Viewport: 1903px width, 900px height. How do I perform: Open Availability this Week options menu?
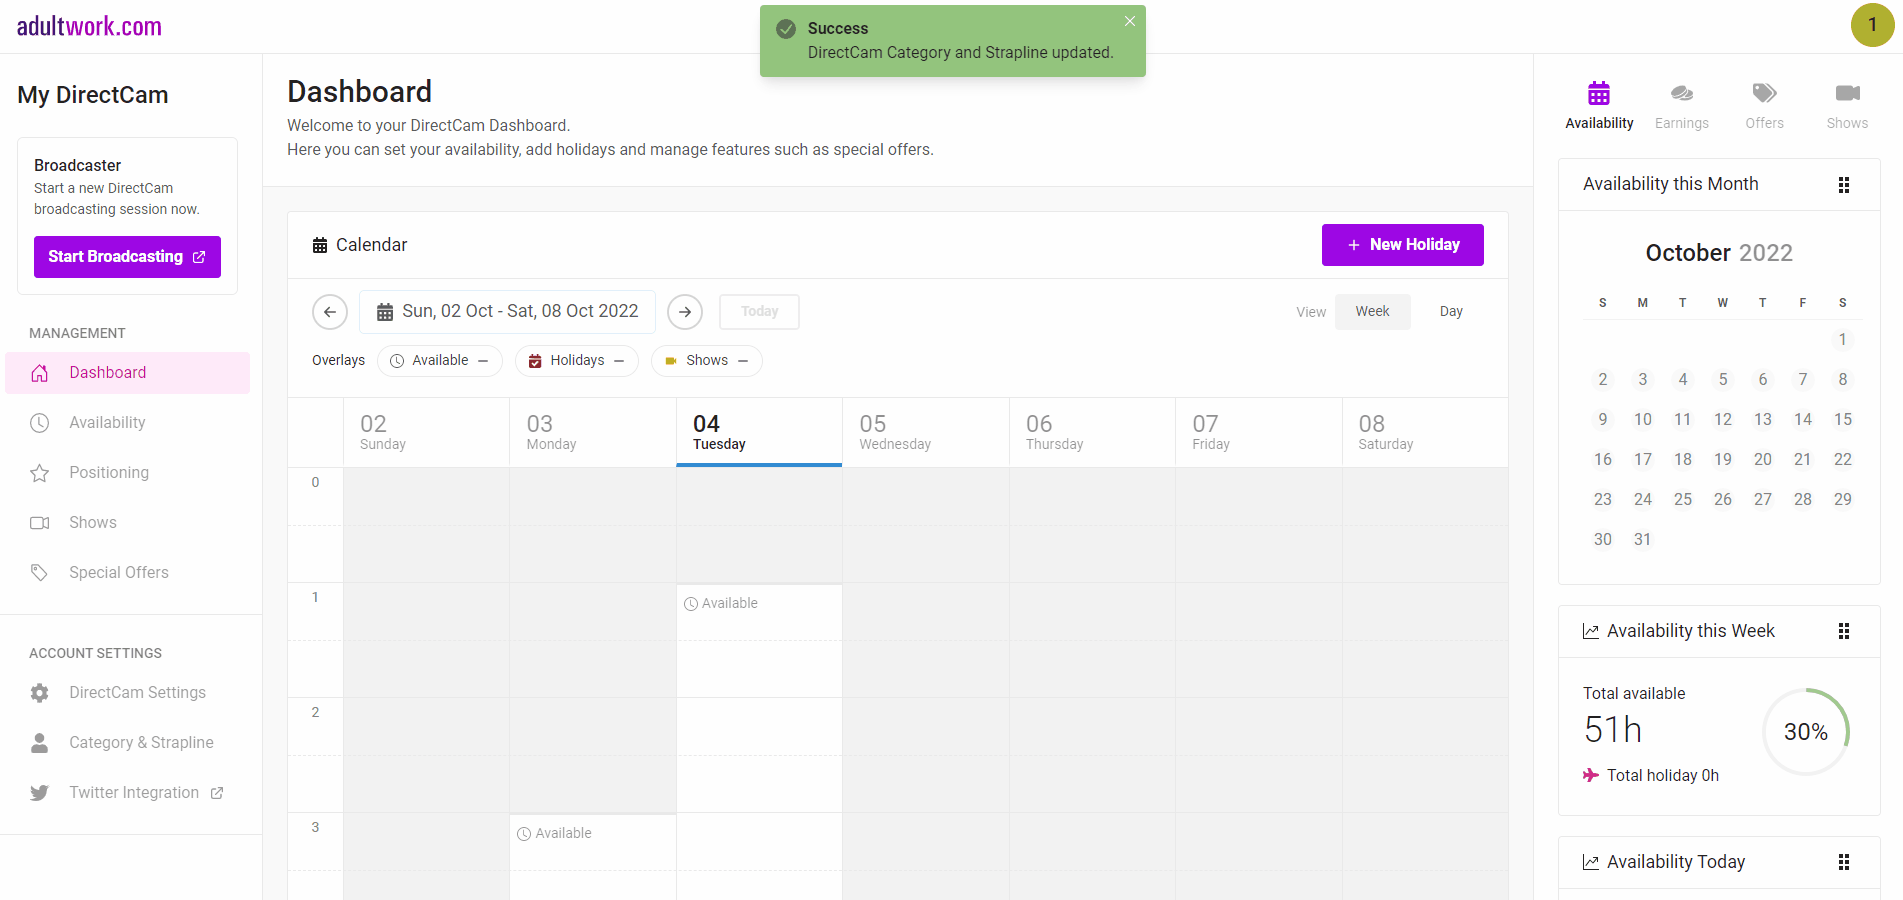pyautogui.click(x=1843, y=631)
